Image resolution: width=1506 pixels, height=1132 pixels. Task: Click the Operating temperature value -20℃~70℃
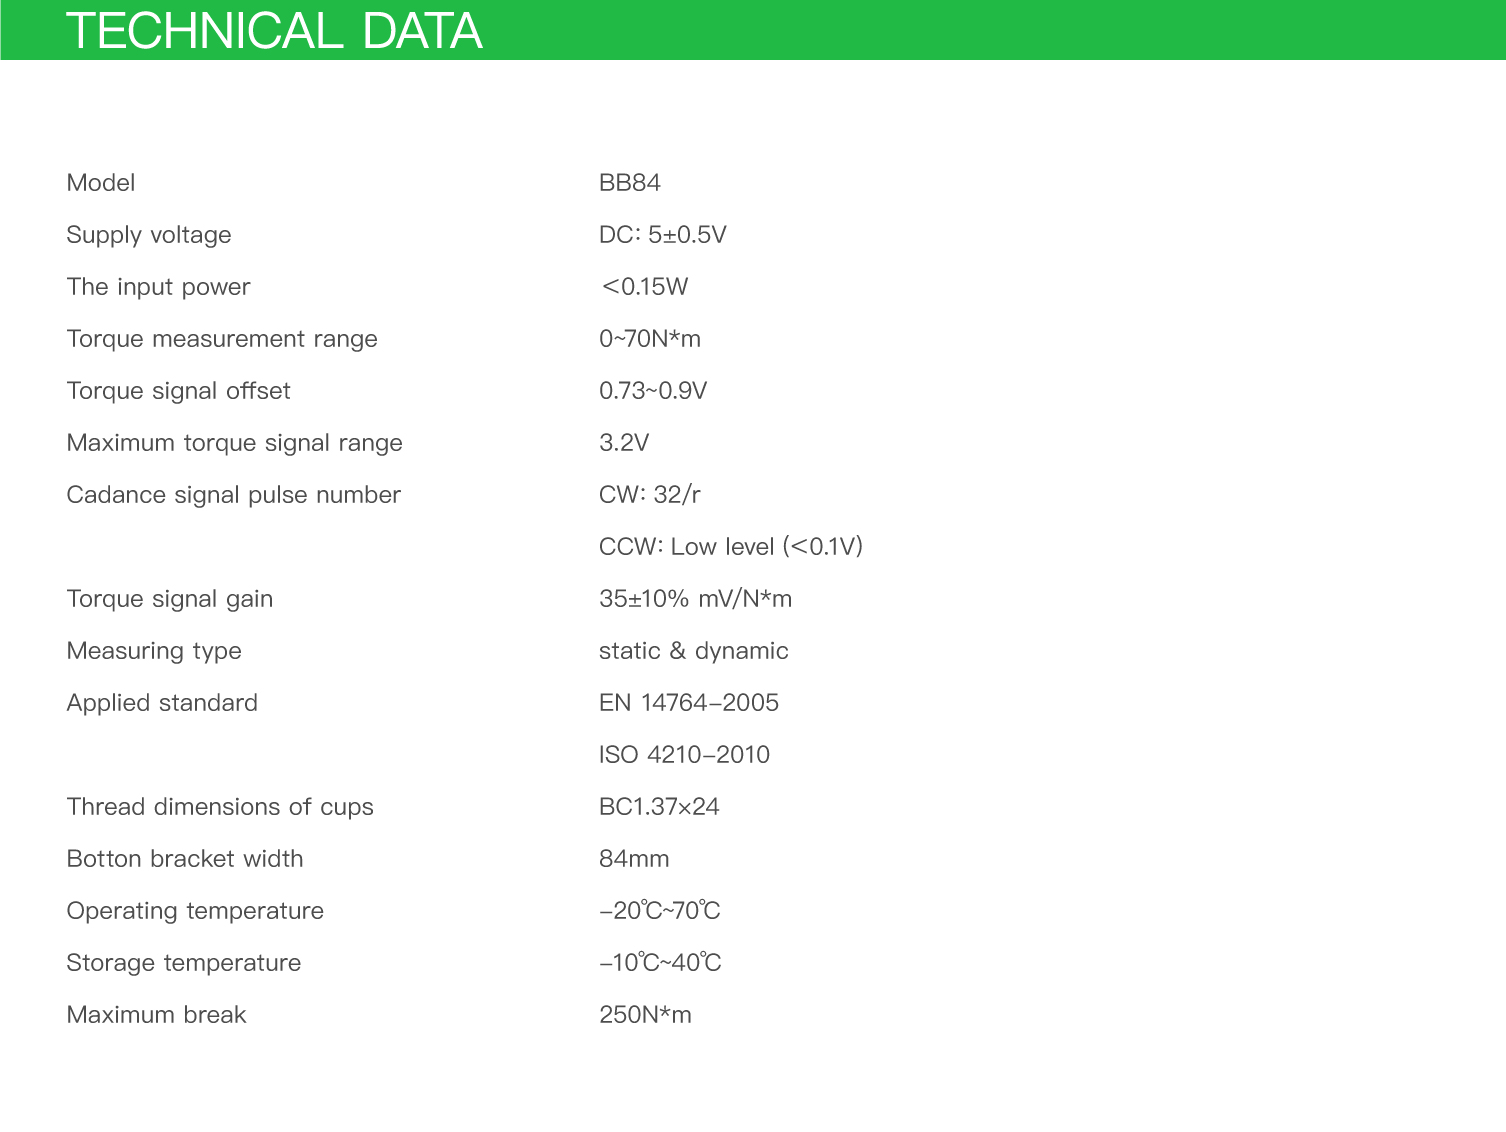tap(660, 911)
